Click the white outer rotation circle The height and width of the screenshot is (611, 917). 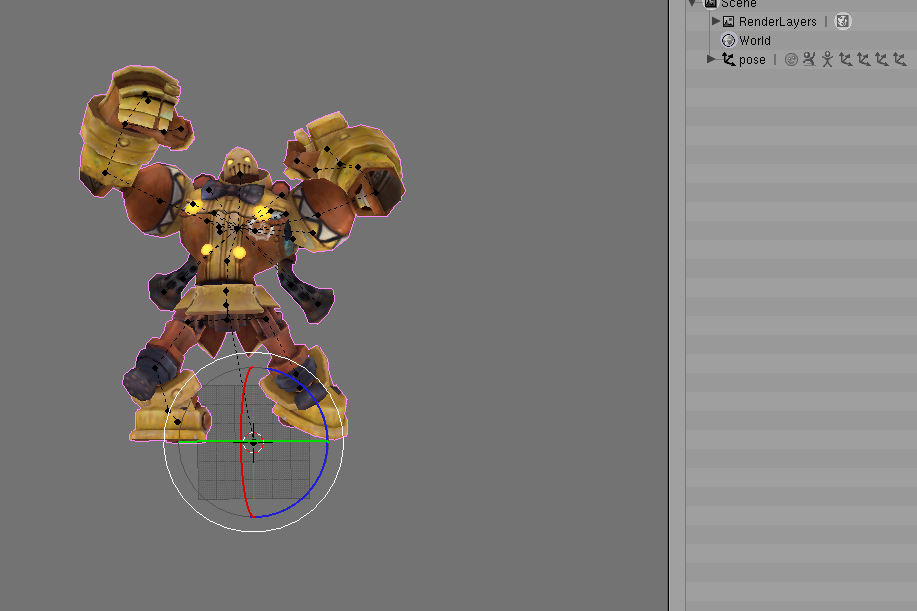163,443
